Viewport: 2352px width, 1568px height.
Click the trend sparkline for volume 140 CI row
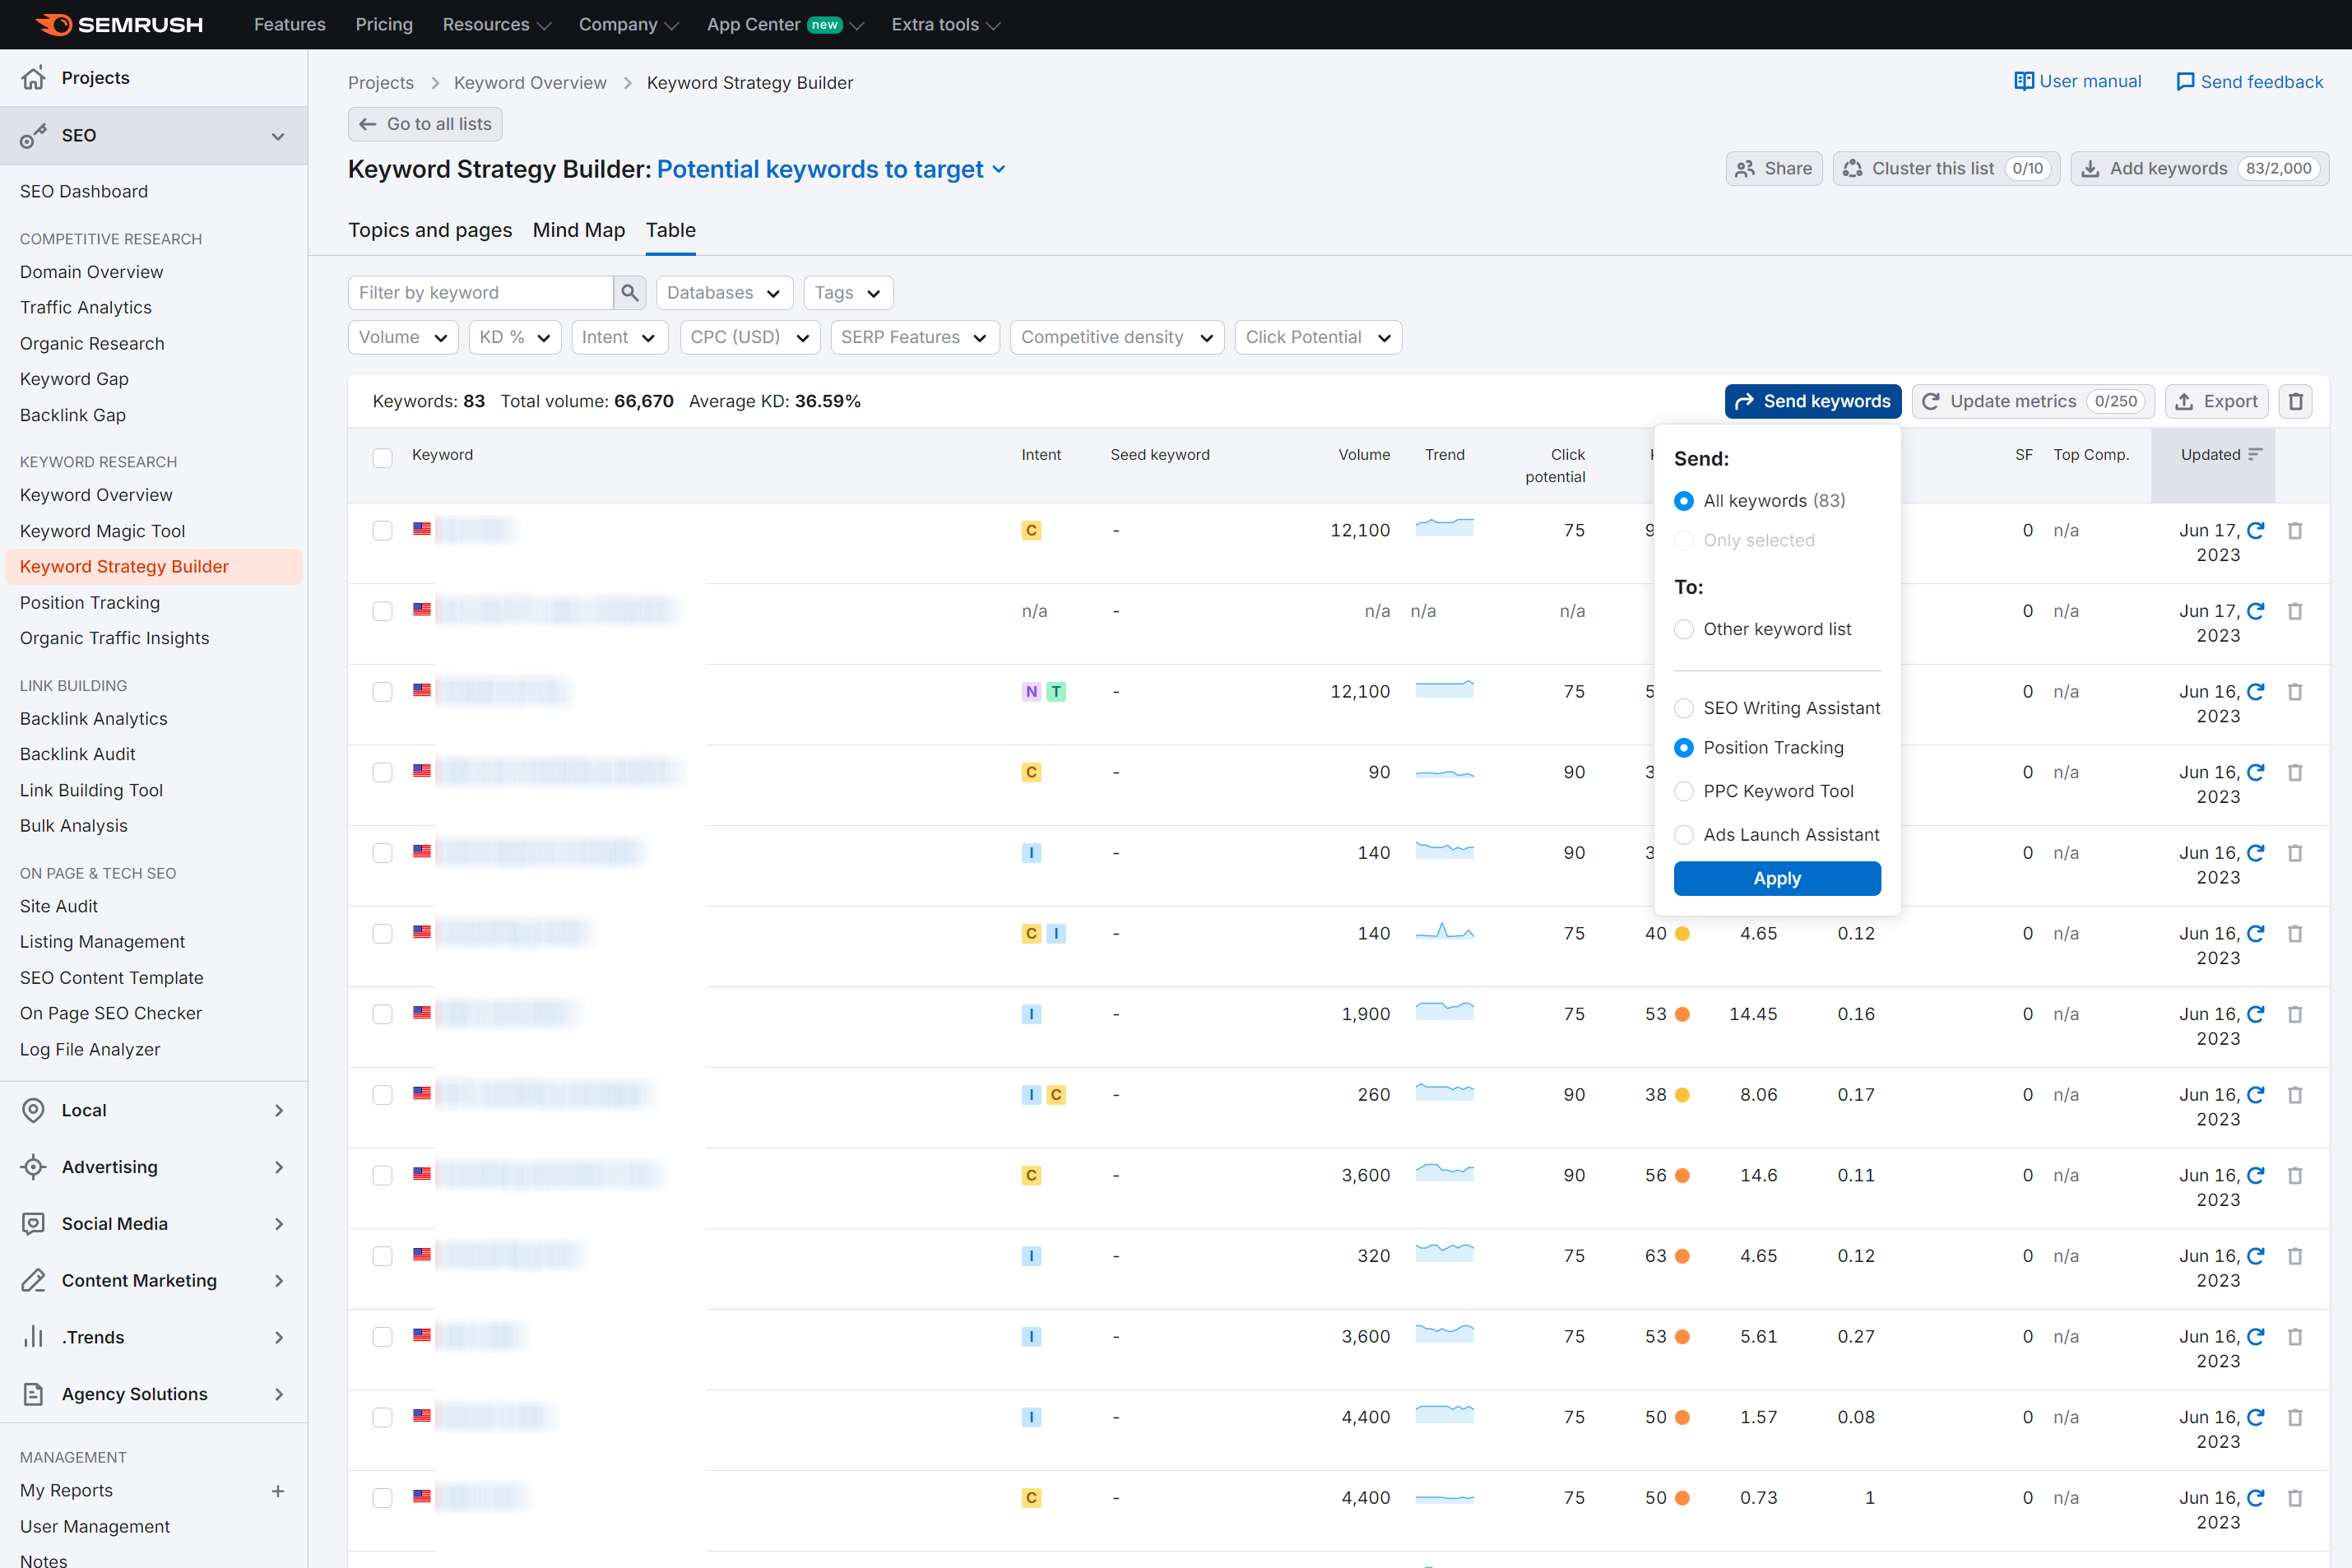tap(1444, 931)
